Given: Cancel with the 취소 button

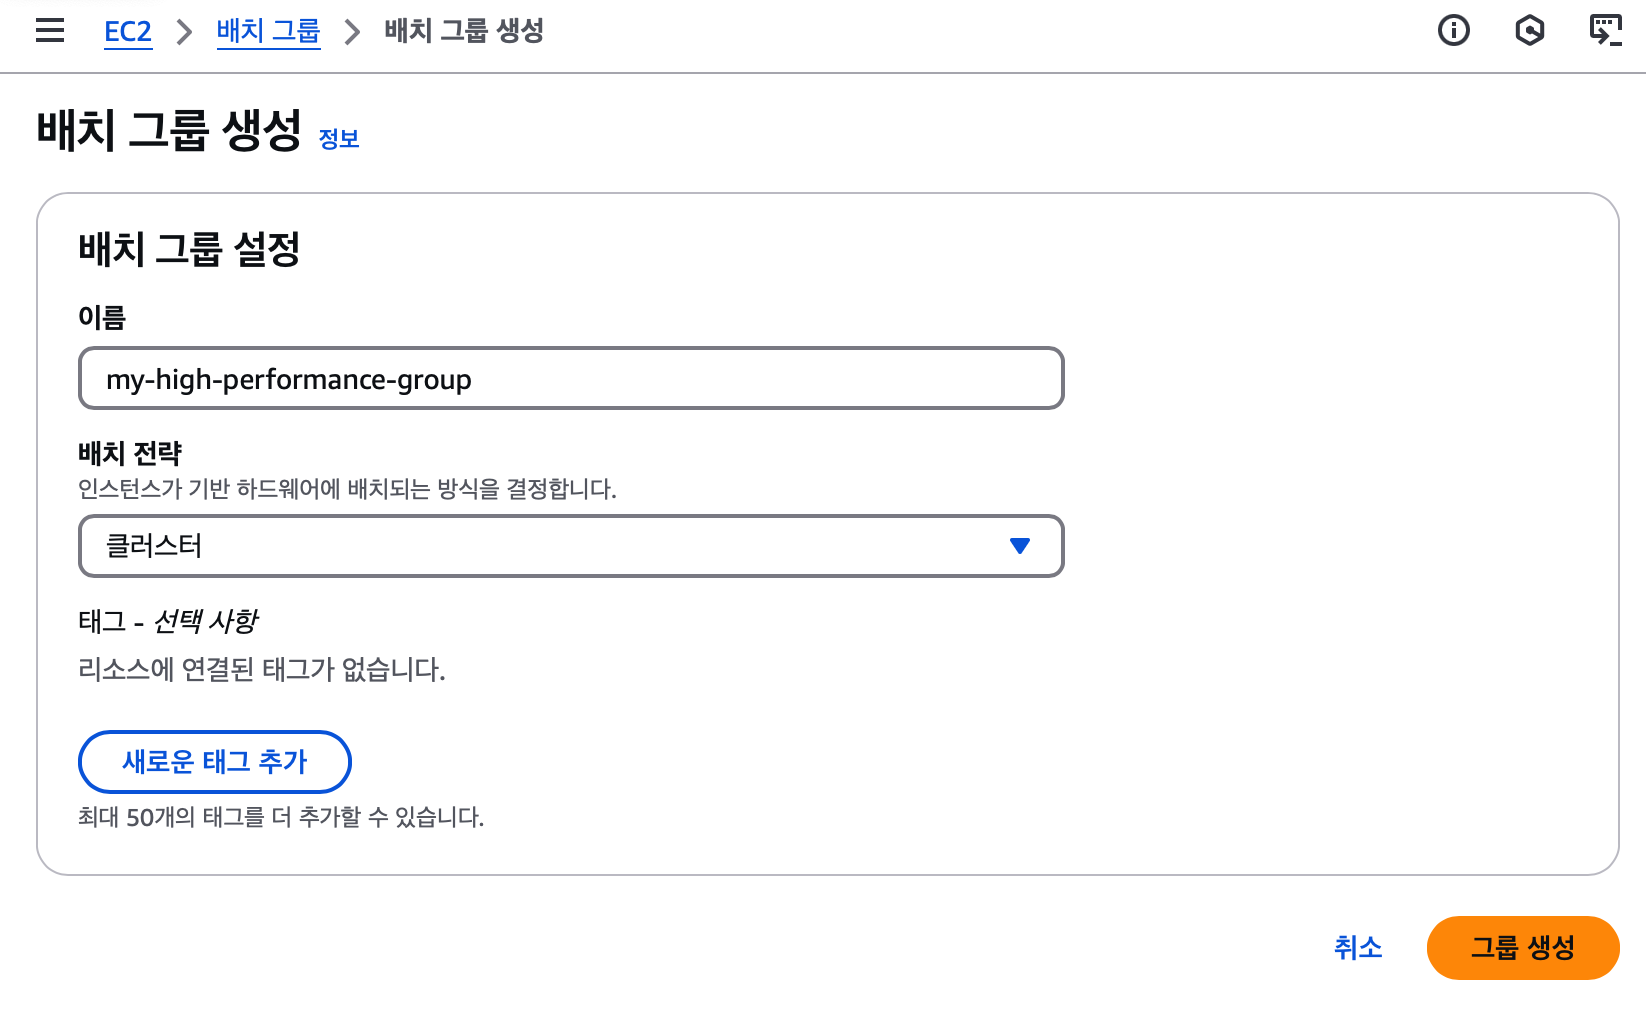Looking at the screenshot, I should pos(1357,948).
